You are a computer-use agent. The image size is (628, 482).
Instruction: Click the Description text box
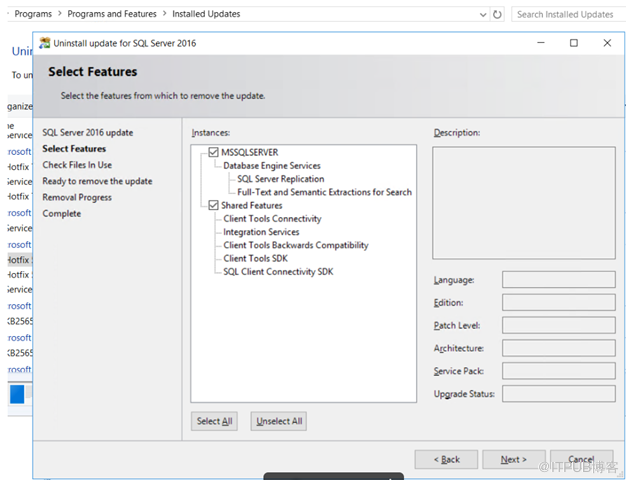coord(524,203)
